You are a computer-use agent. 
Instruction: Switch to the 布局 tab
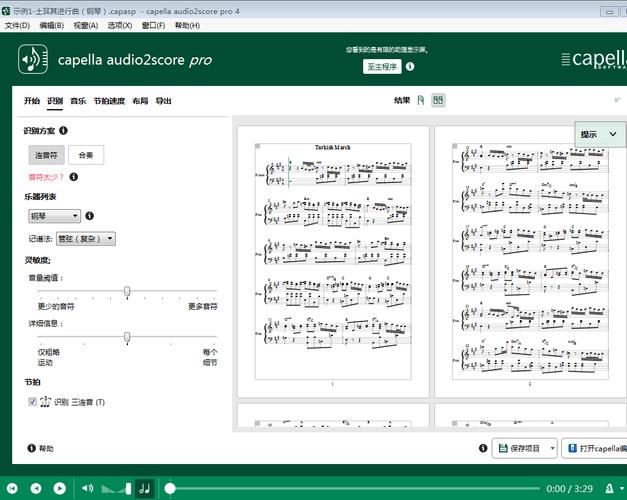point(140,101)
